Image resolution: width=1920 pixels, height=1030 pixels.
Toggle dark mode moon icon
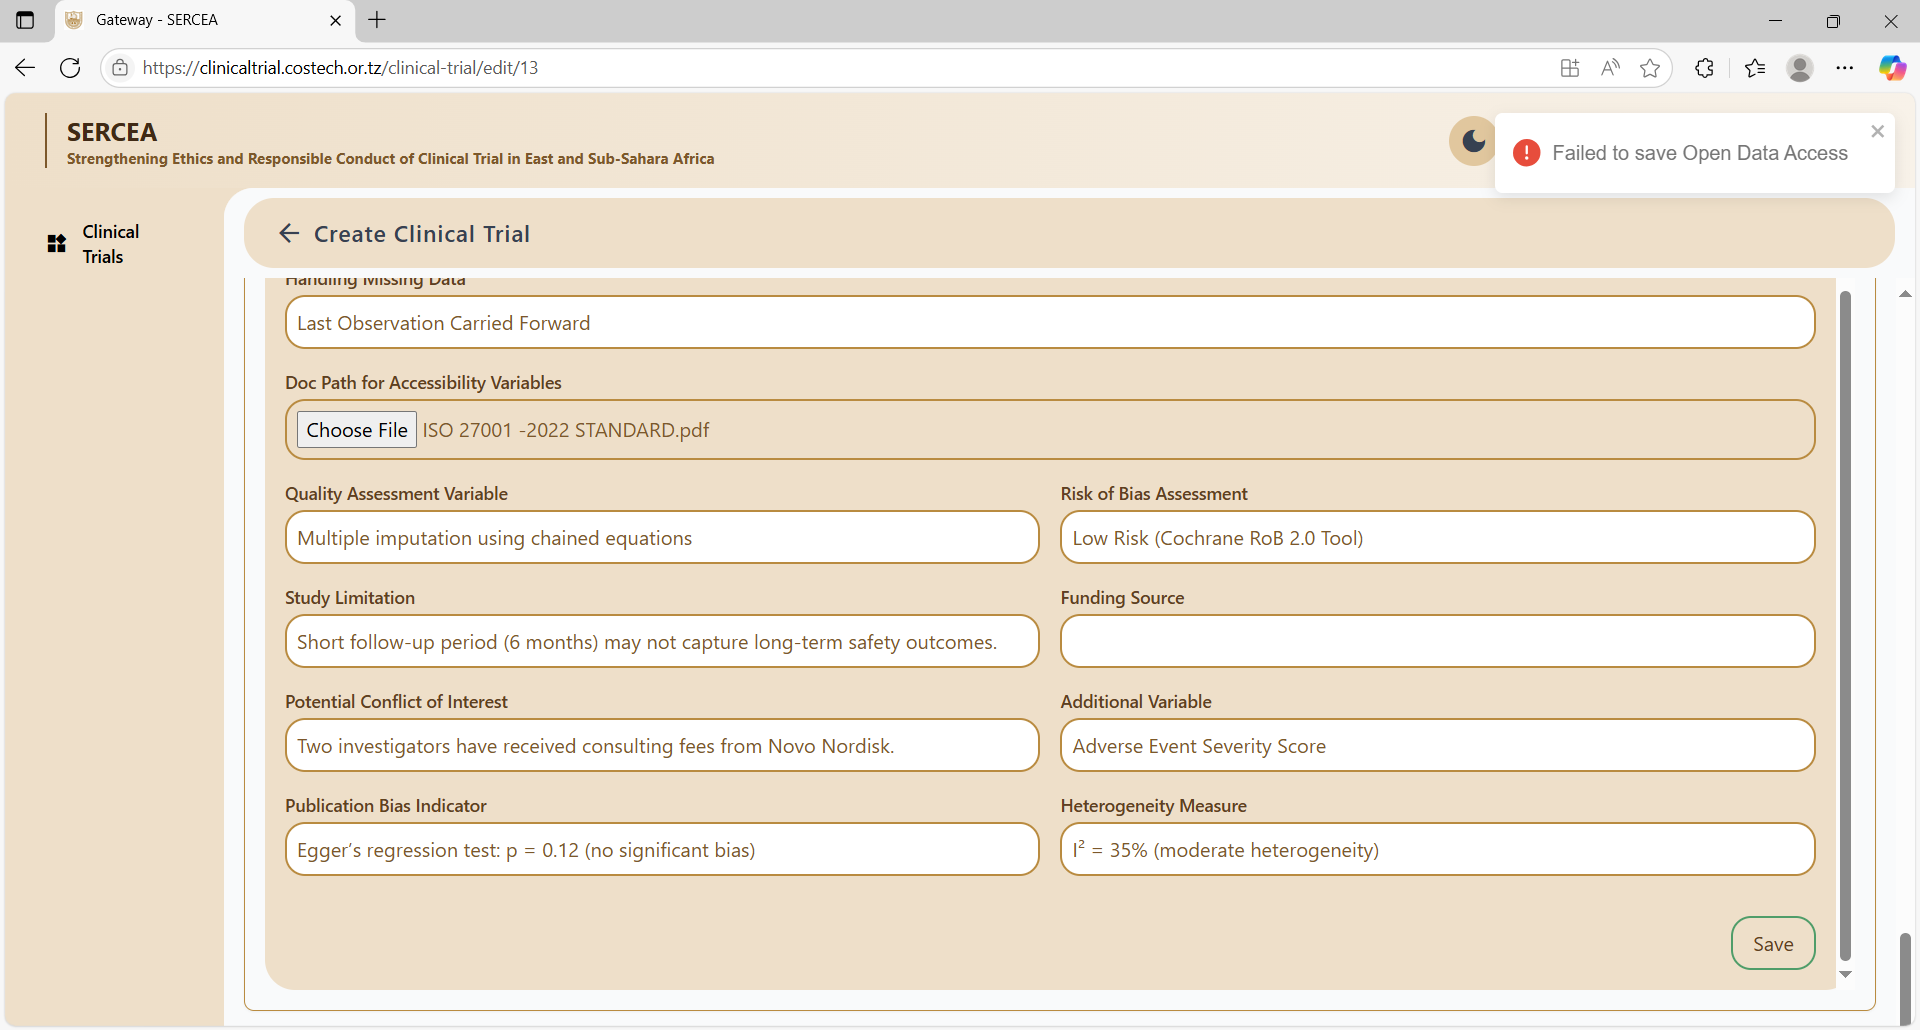tap(1473, 141)
